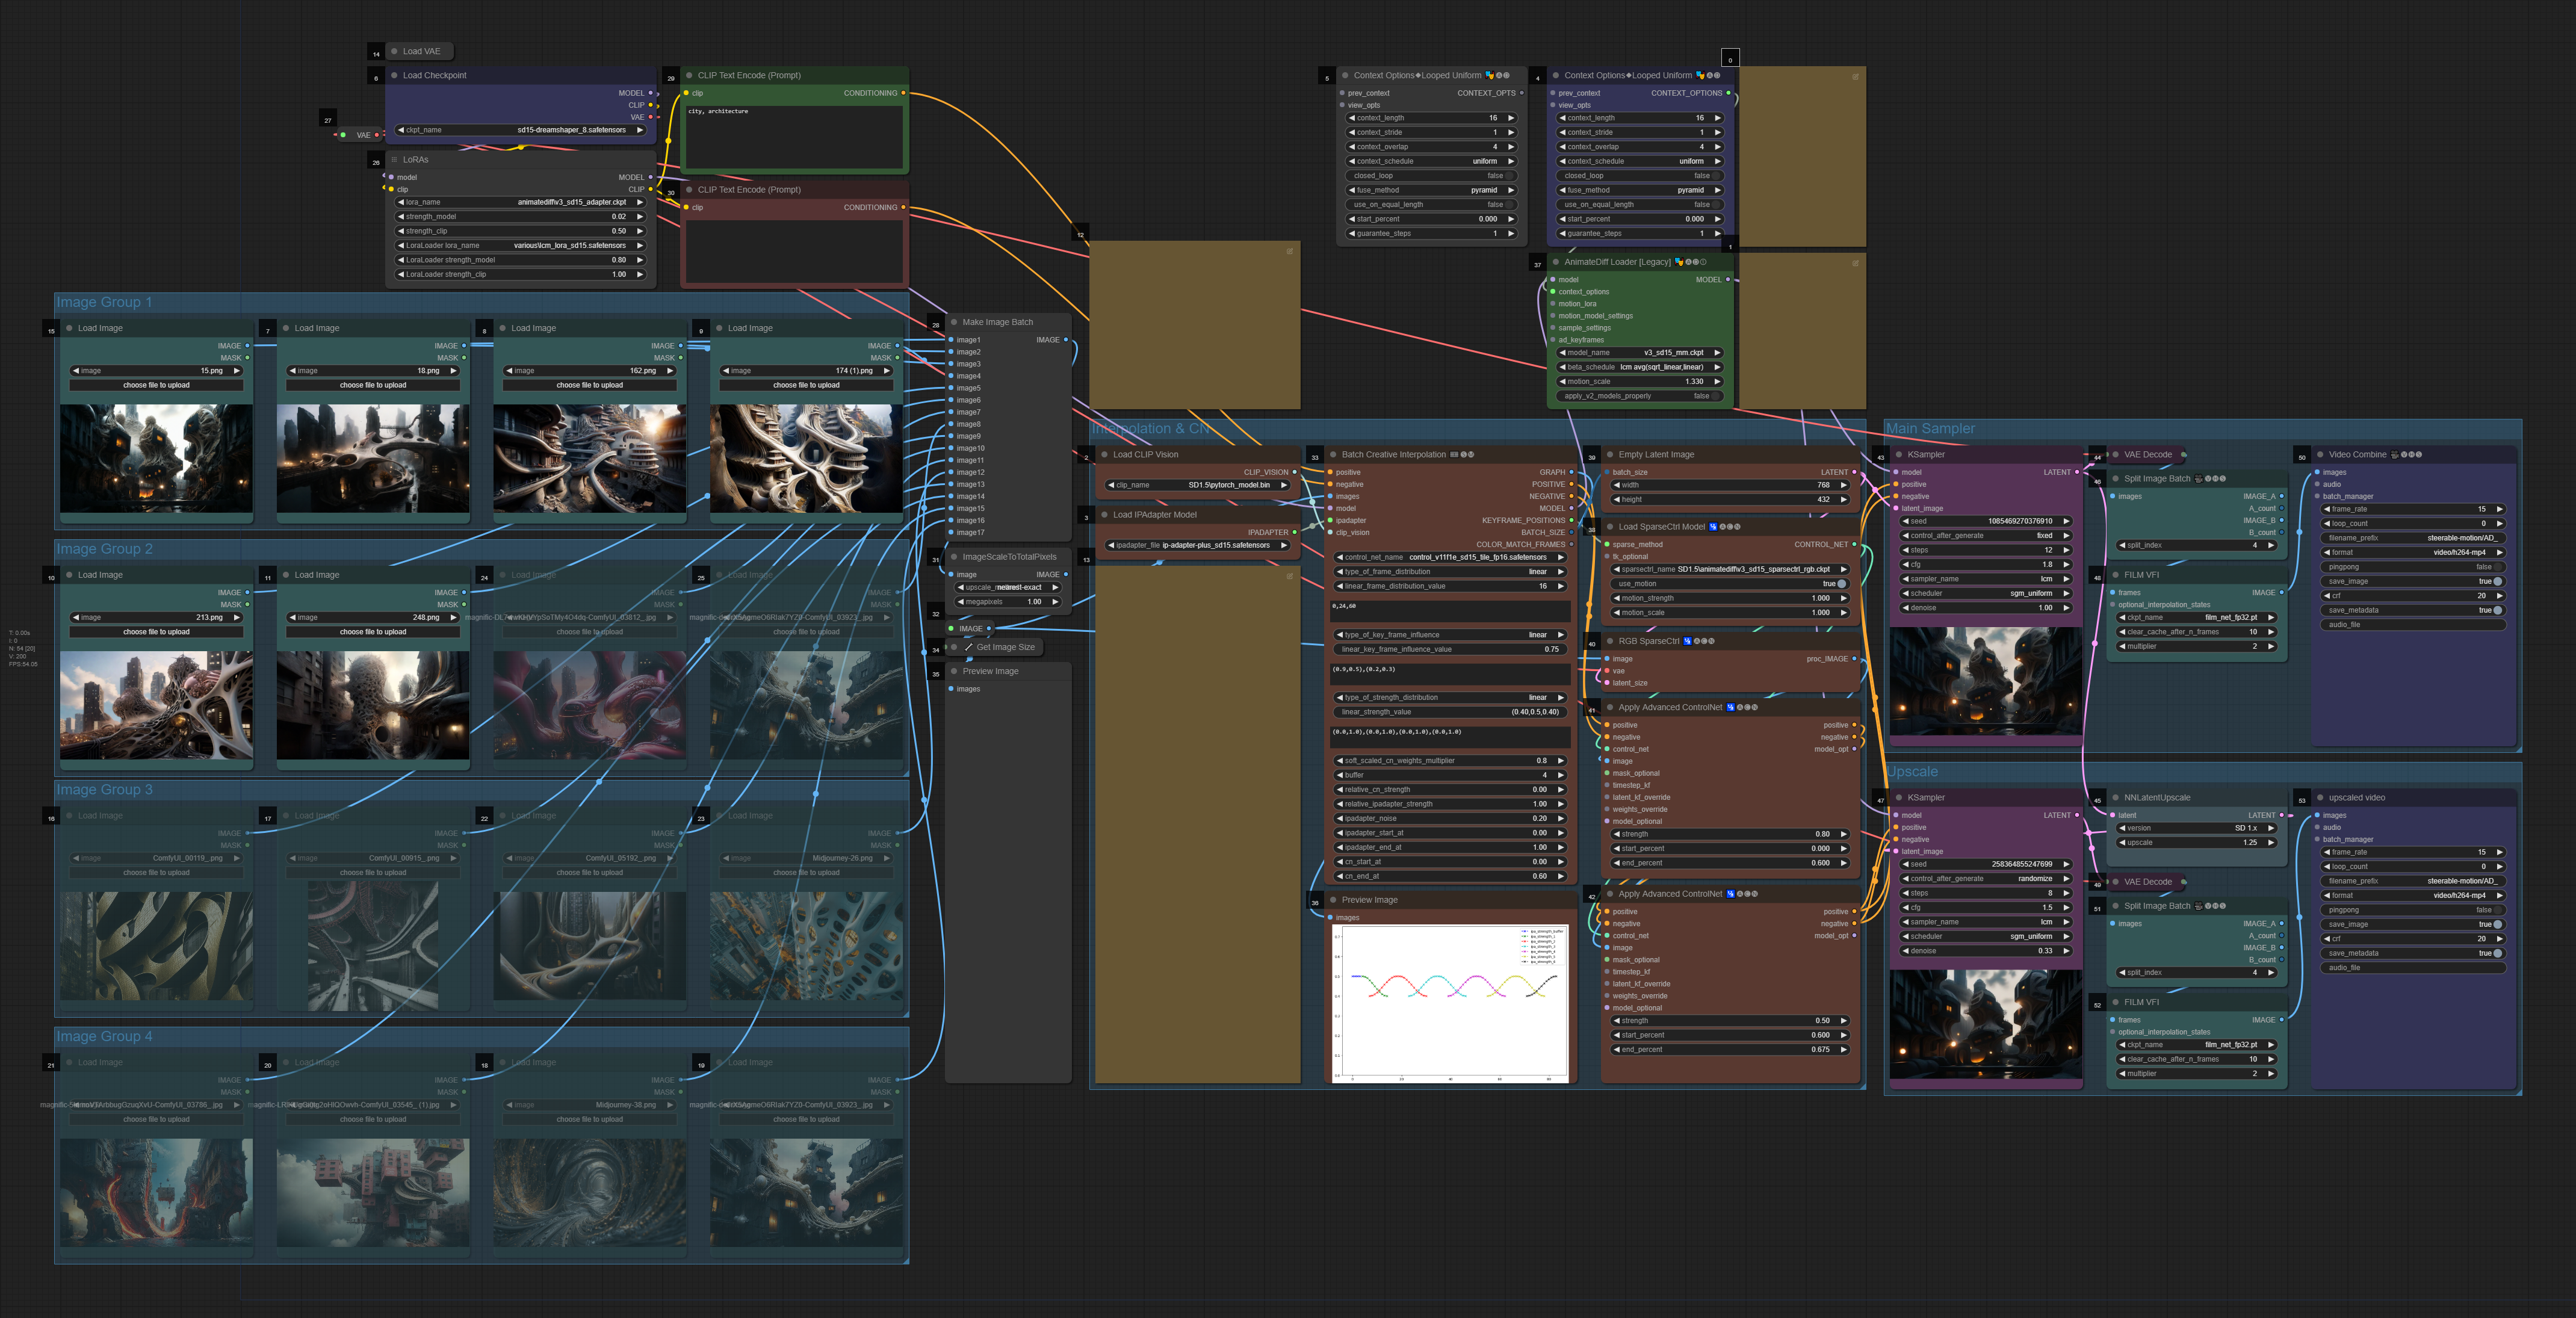Click the camera badge on Load SparseCtrl Model title
This screenshot has height=1318, width=2576.
pos(1713,527)
